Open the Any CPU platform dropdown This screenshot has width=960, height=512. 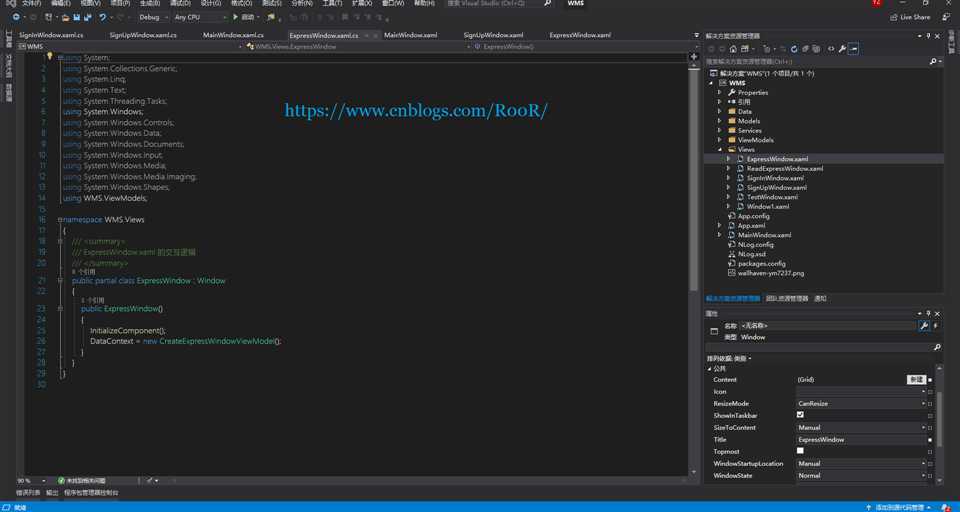200,17
